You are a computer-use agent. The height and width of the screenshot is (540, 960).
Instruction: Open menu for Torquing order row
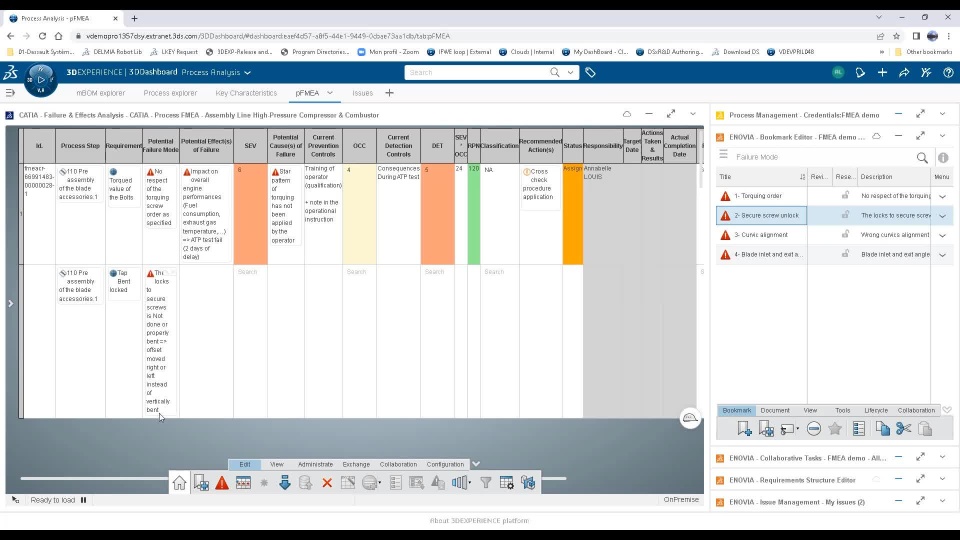(x=942, y=197)
